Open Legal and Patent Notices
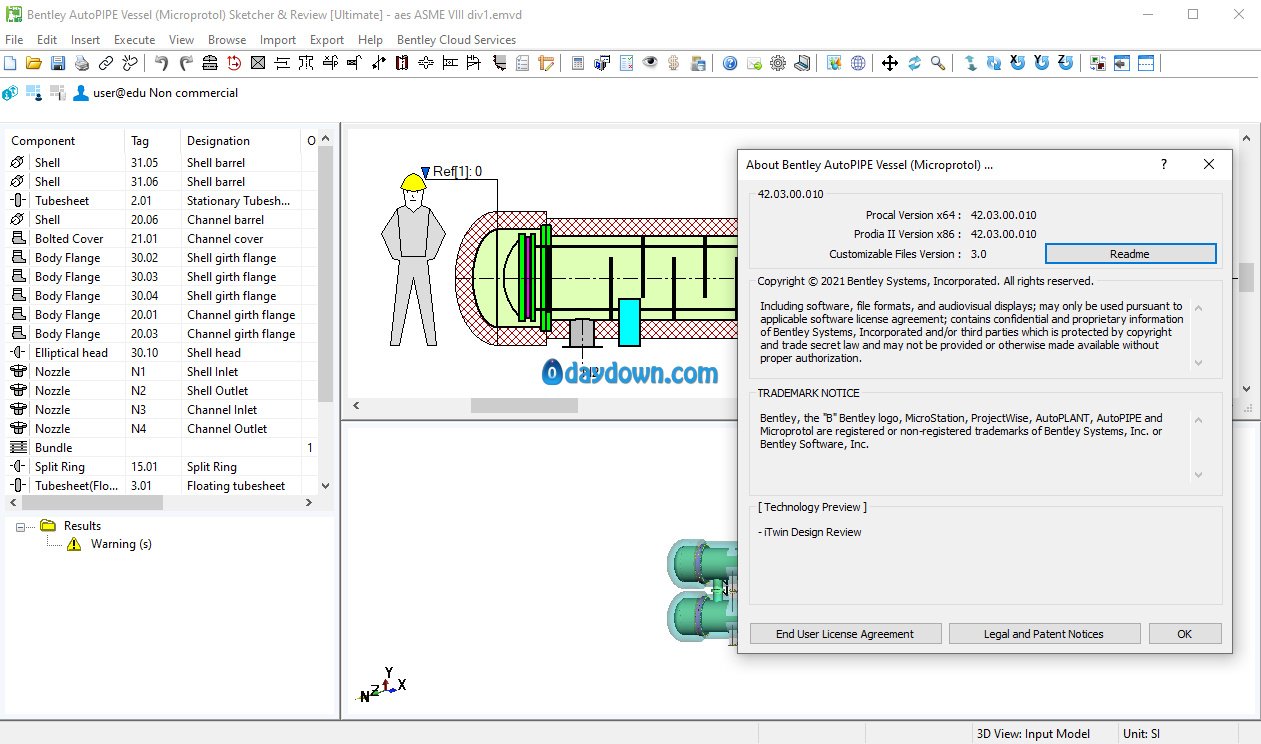The image size is (1261, 744). pyautogui.click(x=1044, y=634)
